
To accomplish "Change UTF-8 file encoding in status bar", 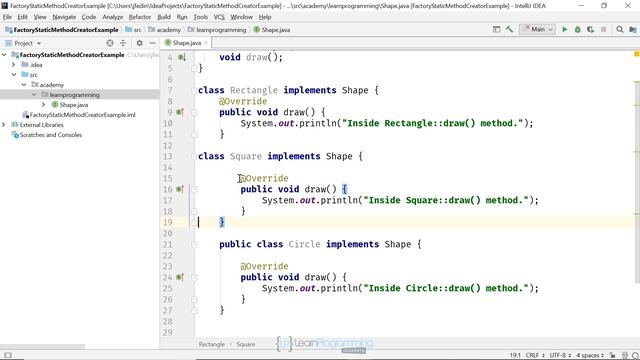I will pyautogui.click(x=561, y=356).
